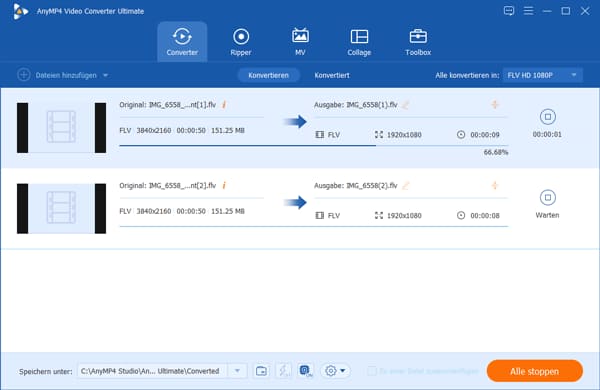This screenshot has width=600, height=390.
Task: Expand the Dateien hinzufügen dropdown arrow
Action: coord(105,75)
